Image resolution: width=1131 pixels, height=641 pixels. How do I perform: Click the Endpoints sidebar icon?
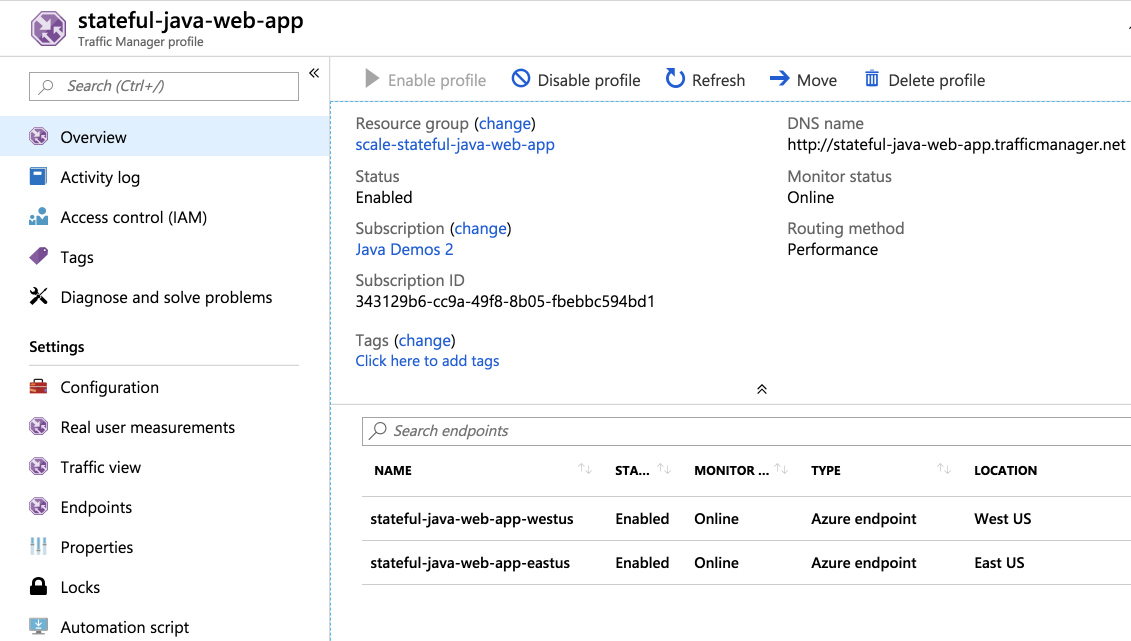tap(39, 507)
